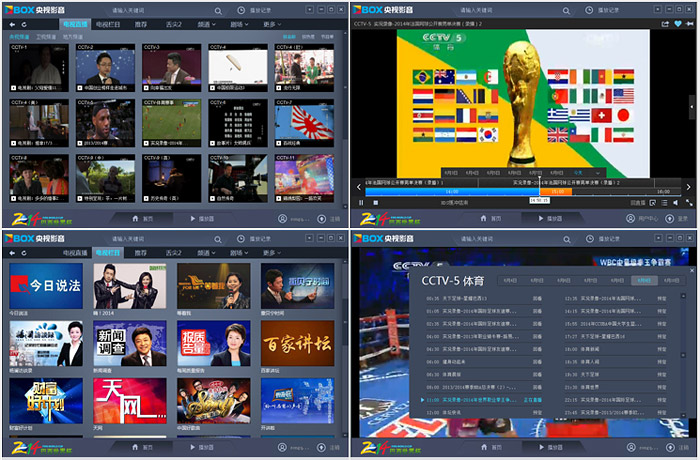Click previous-program arrow on player timeline

point(358,187)
